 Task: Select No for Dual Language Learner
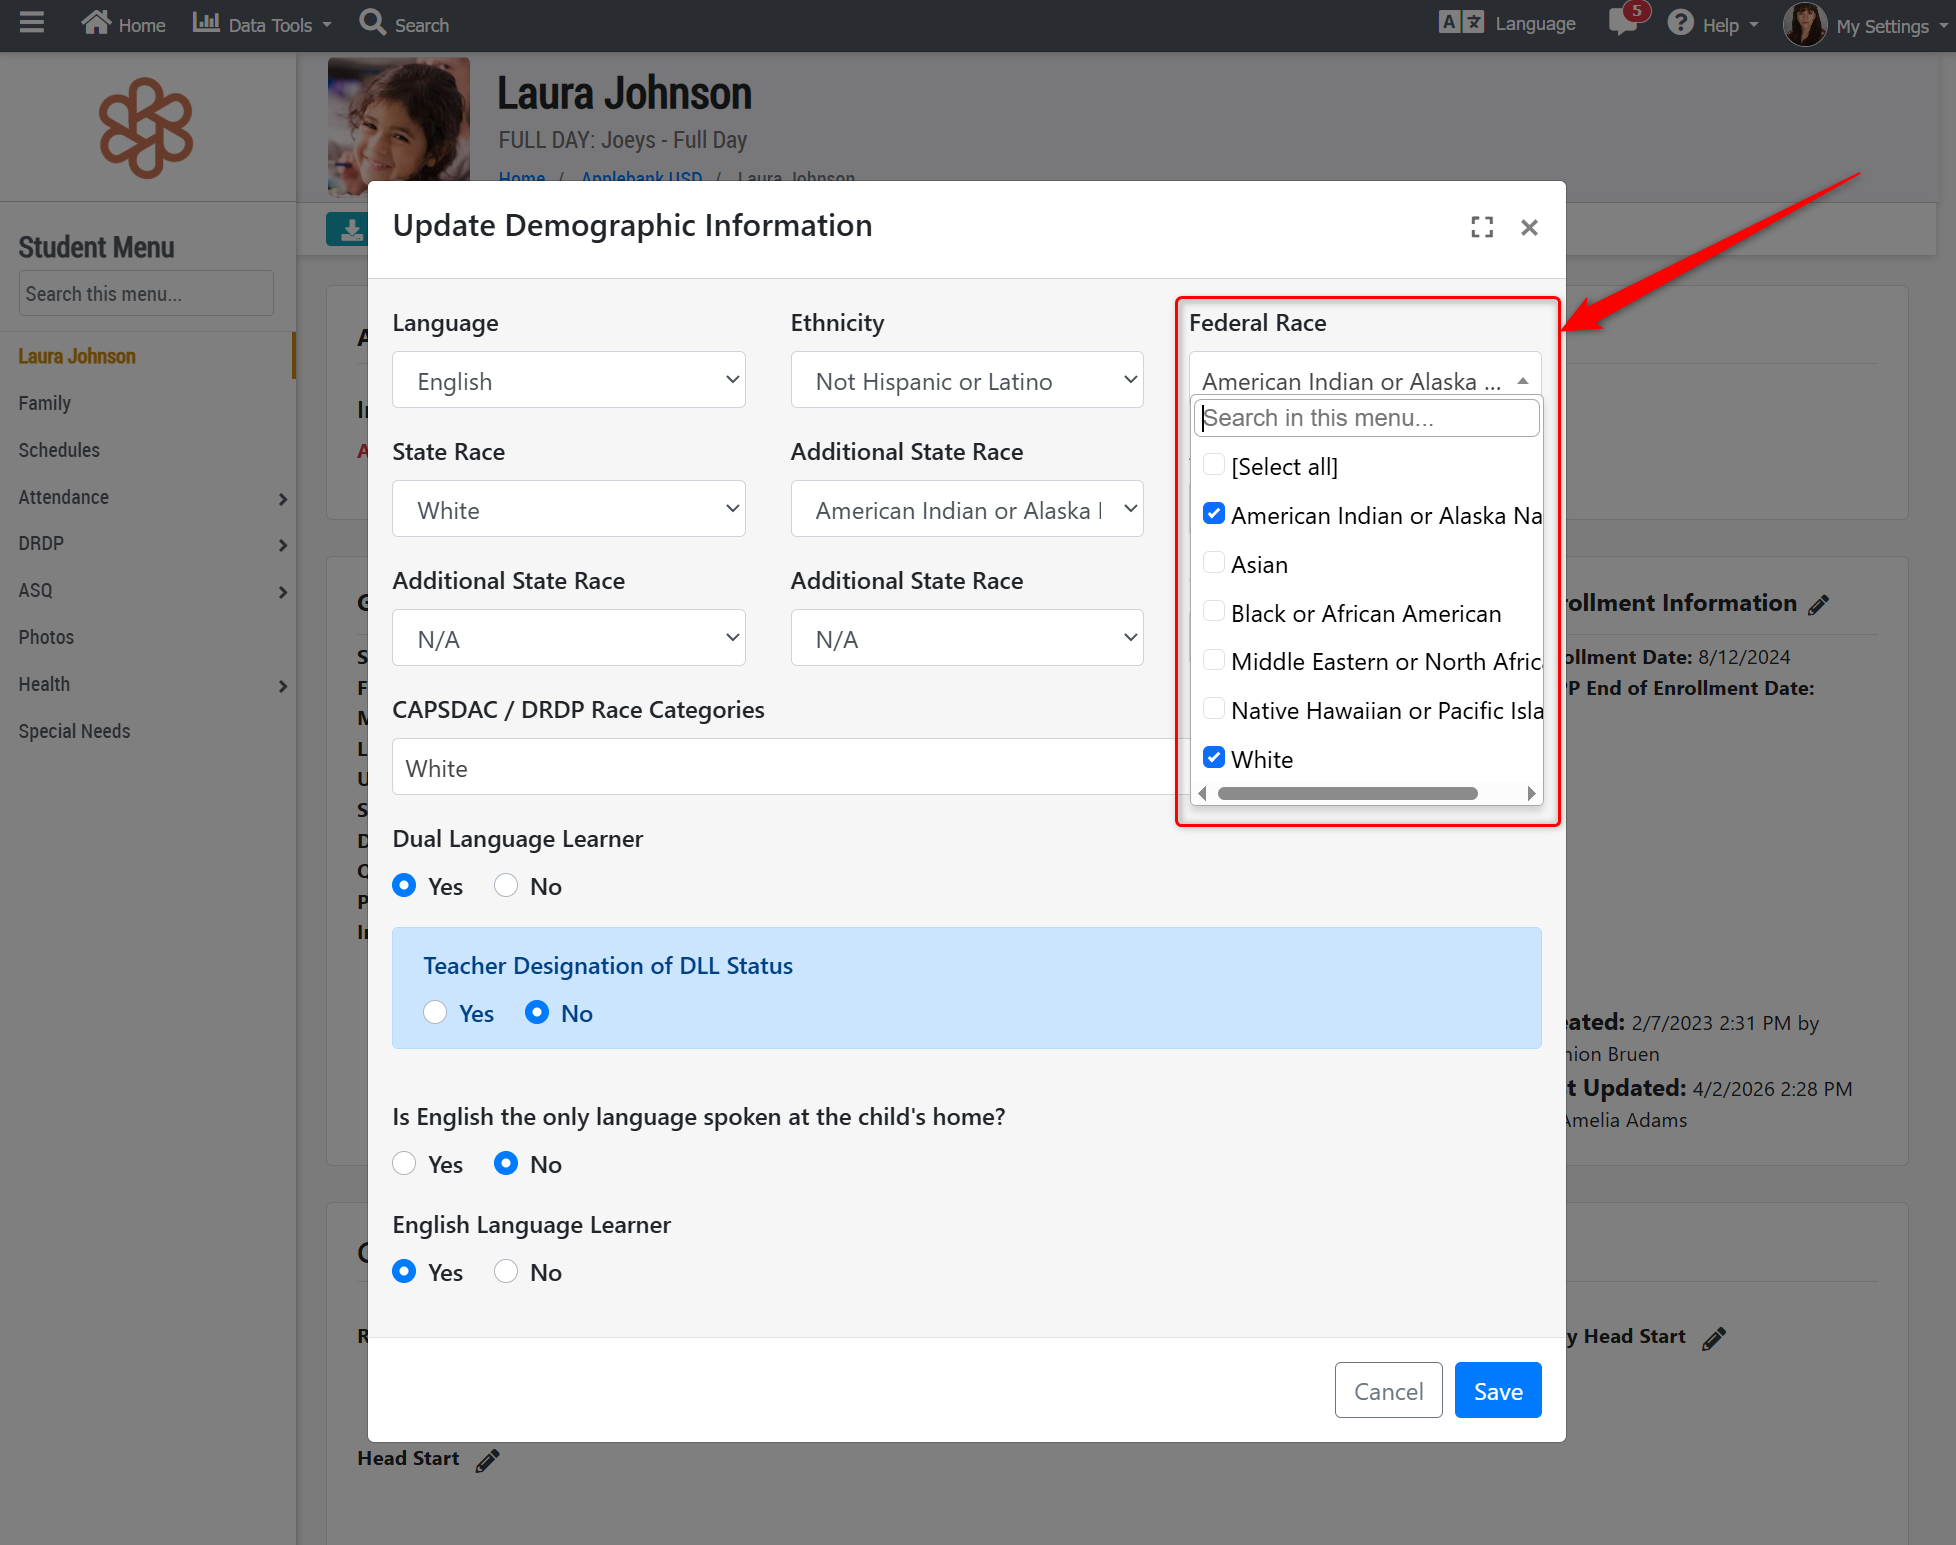click(x=506, y=886)
